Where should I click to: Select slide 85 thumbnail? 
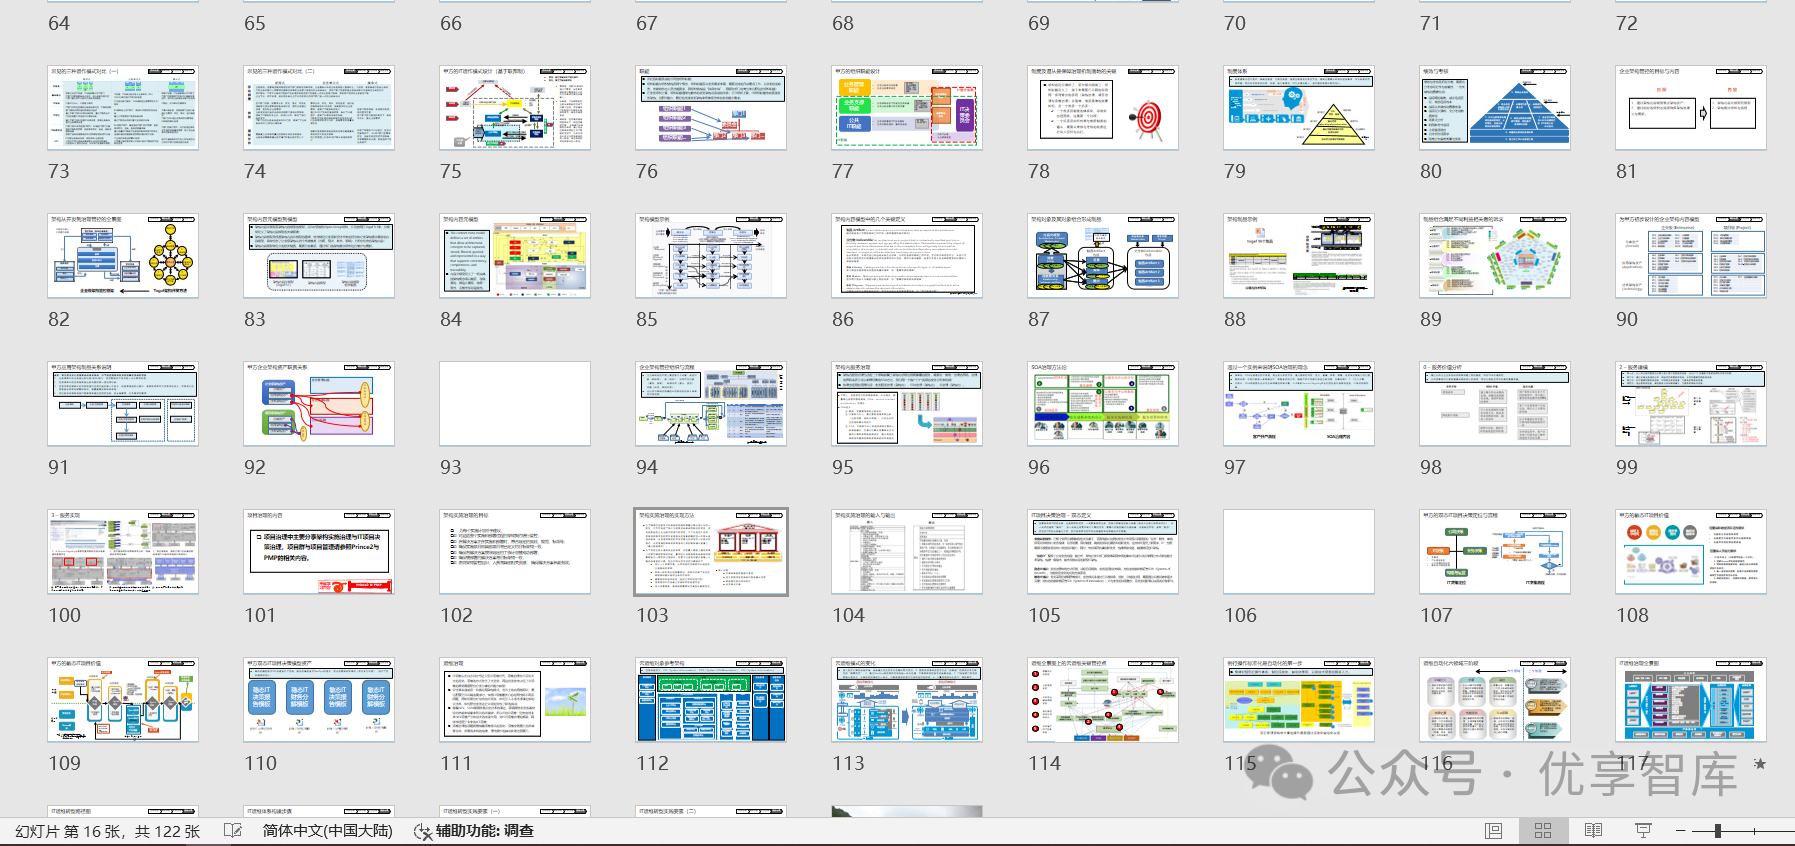click(711, 256)
